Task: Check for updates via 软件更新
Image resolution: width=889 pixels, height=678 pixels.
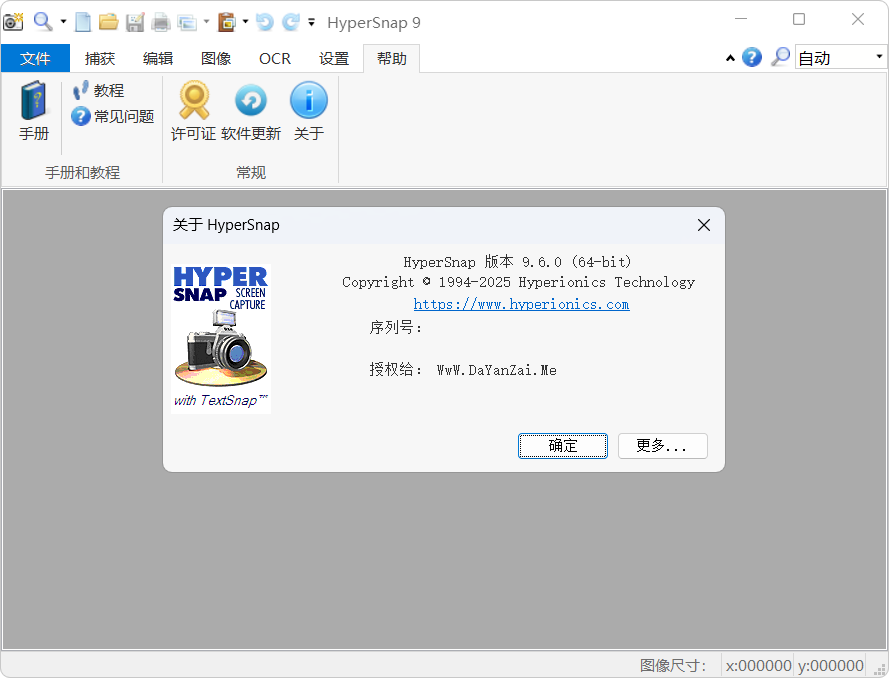Action: click(251, 111)
